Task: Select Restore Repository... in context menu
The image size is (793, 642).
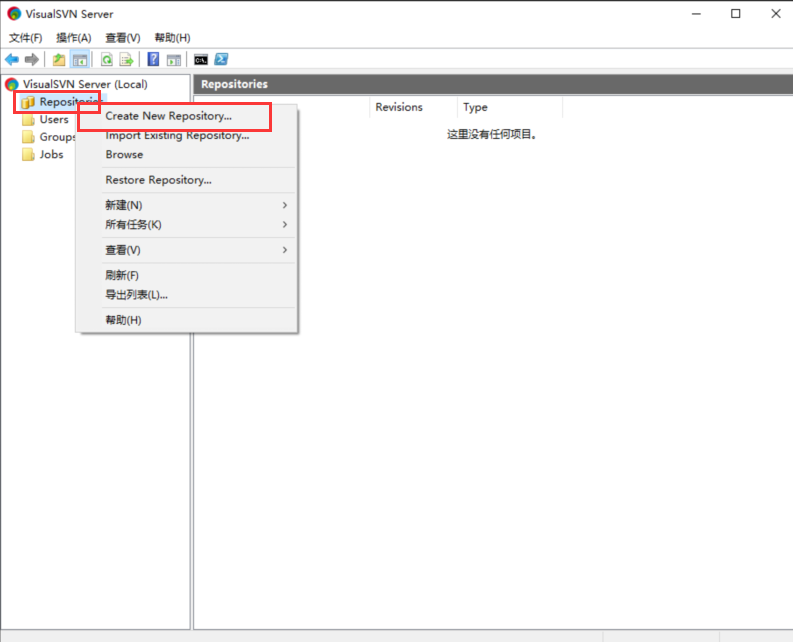Action: [158, 180]
